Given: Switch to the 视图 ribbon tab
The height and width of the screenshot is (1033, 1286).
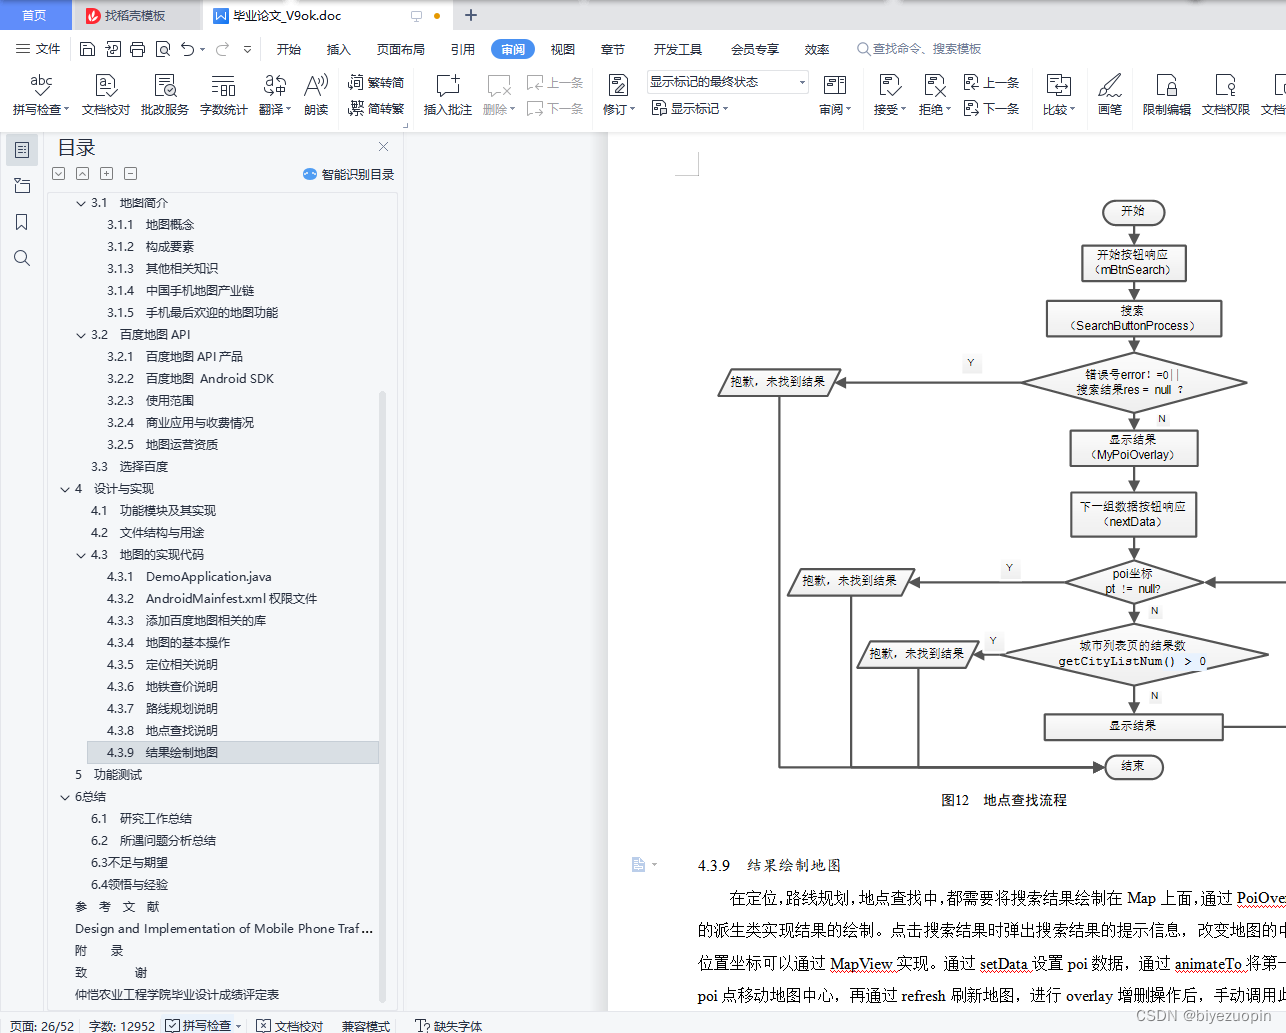Looking at the screenshot, I should point(563,49).
